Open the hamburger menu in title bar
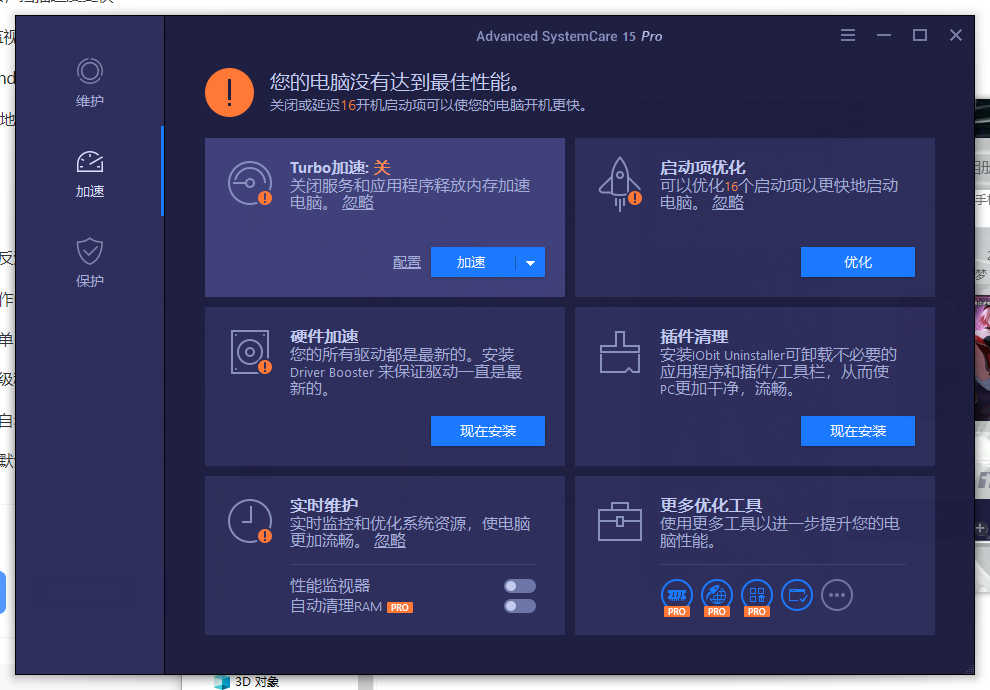 848,36
